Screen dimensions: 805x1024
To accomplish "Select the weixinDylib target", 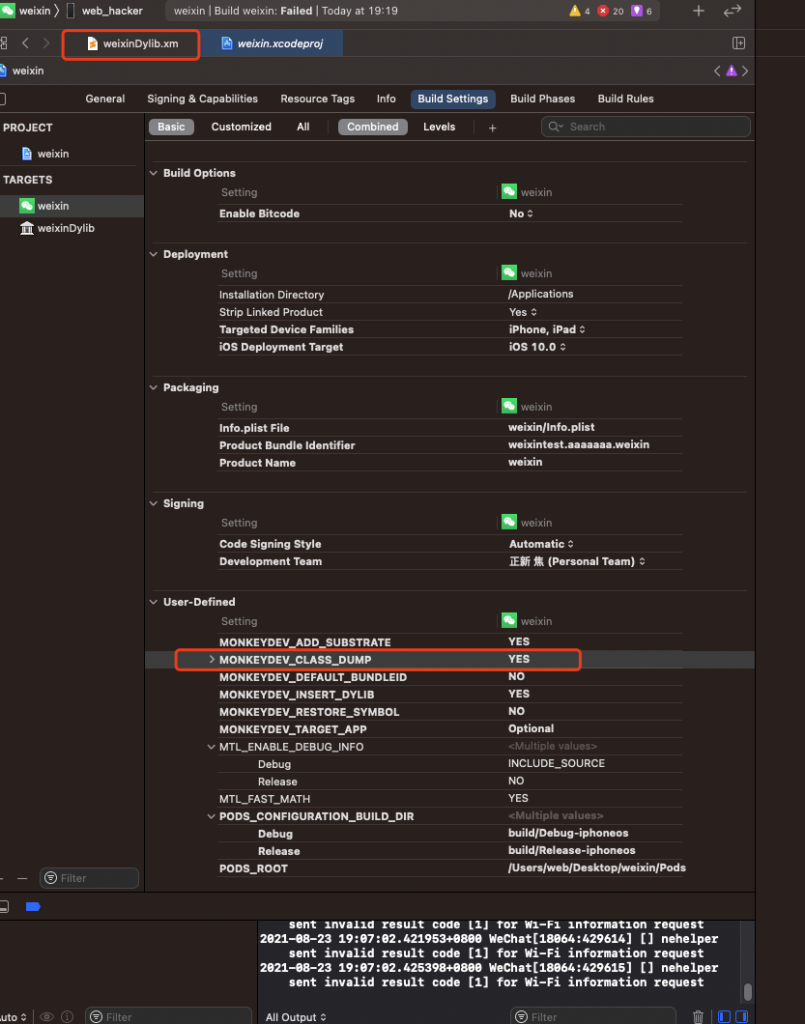I will (65, 228).
